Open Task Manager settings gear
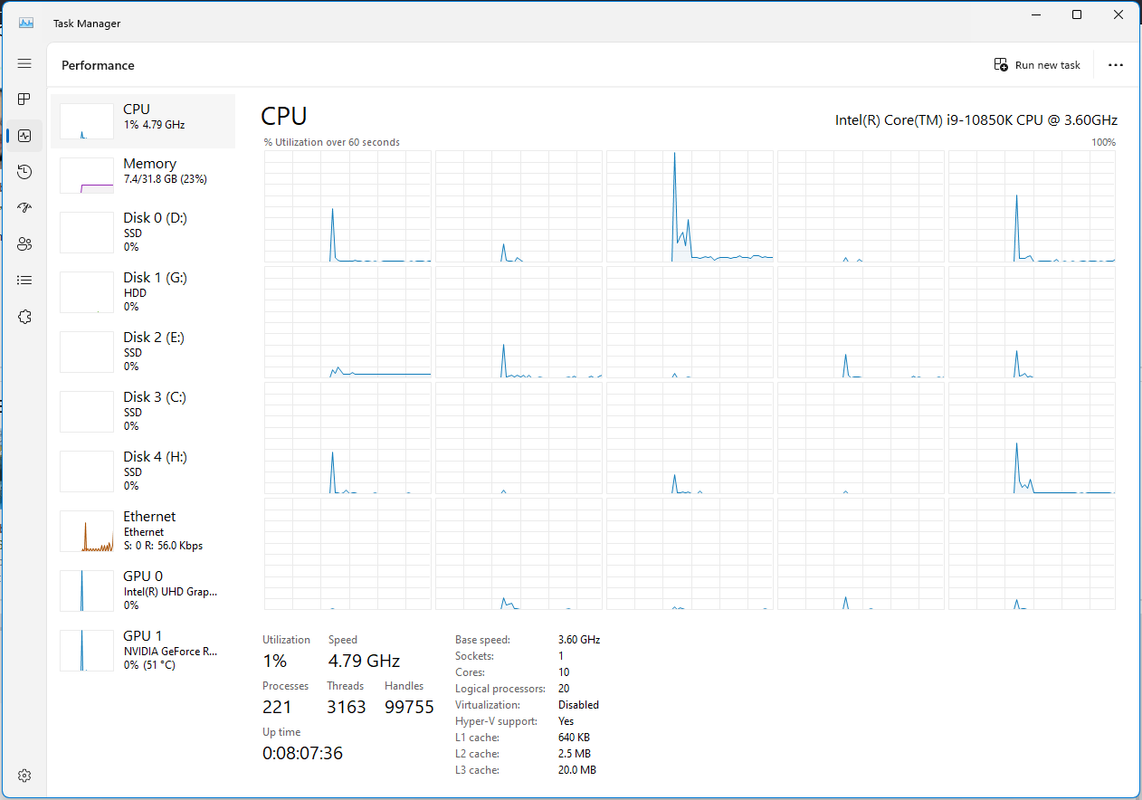The width and height of the screenshot is (1142, 800). pos(24,775)
